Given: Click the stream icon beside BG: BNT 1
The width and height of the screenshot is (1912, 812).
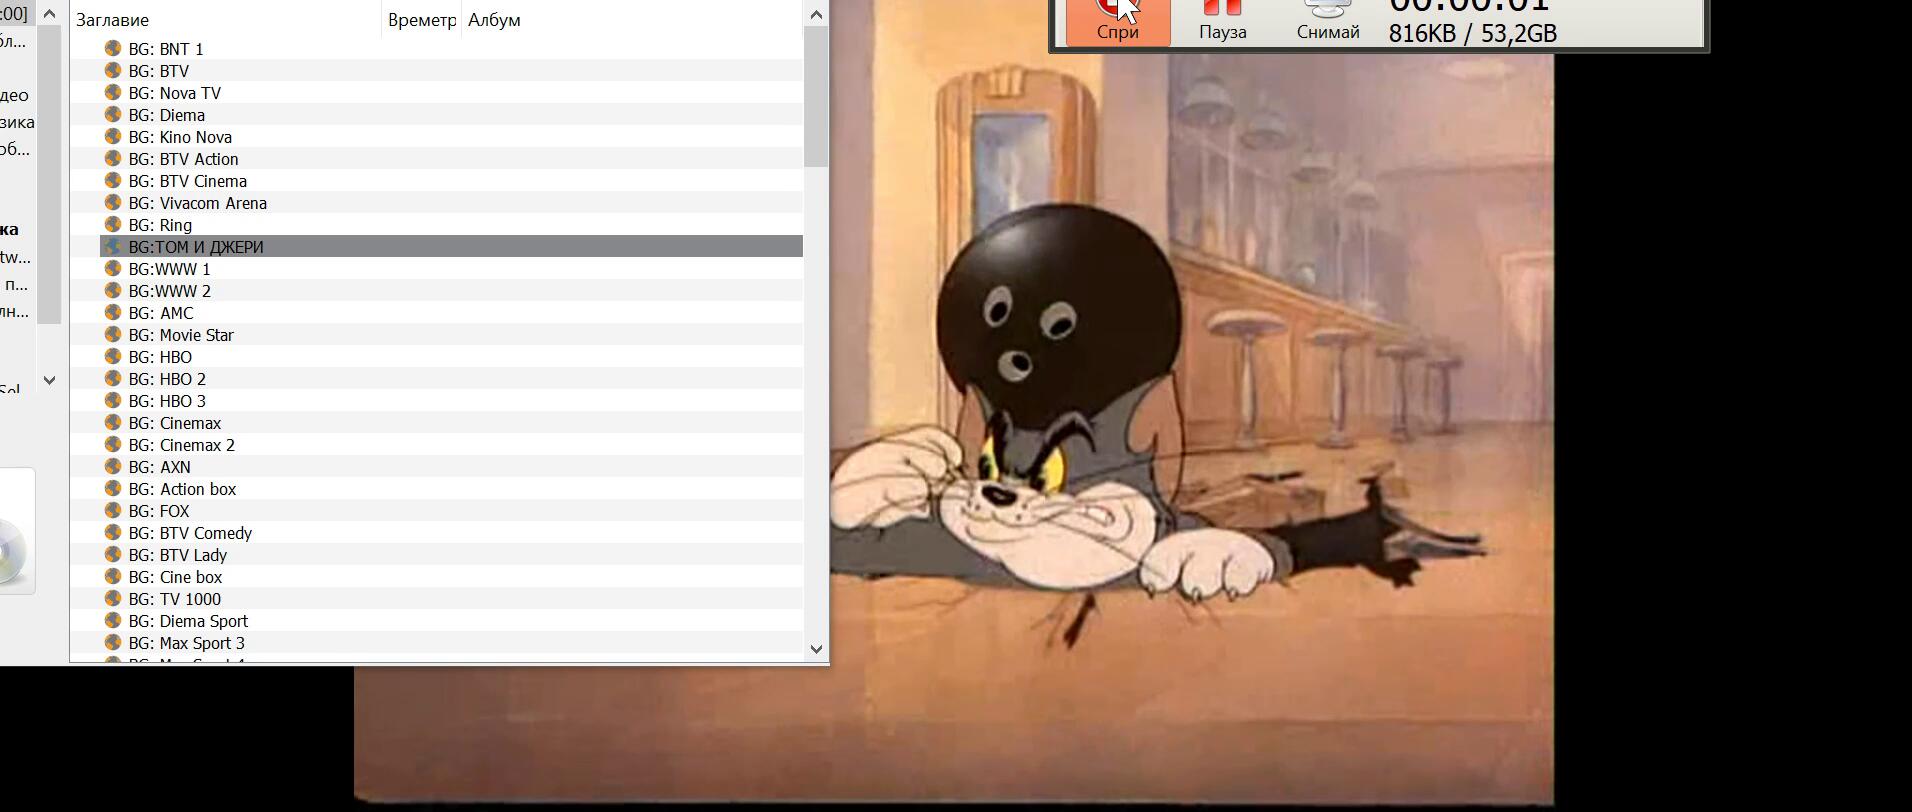Looking at the screenshot, I should click(x=113, y=48).
